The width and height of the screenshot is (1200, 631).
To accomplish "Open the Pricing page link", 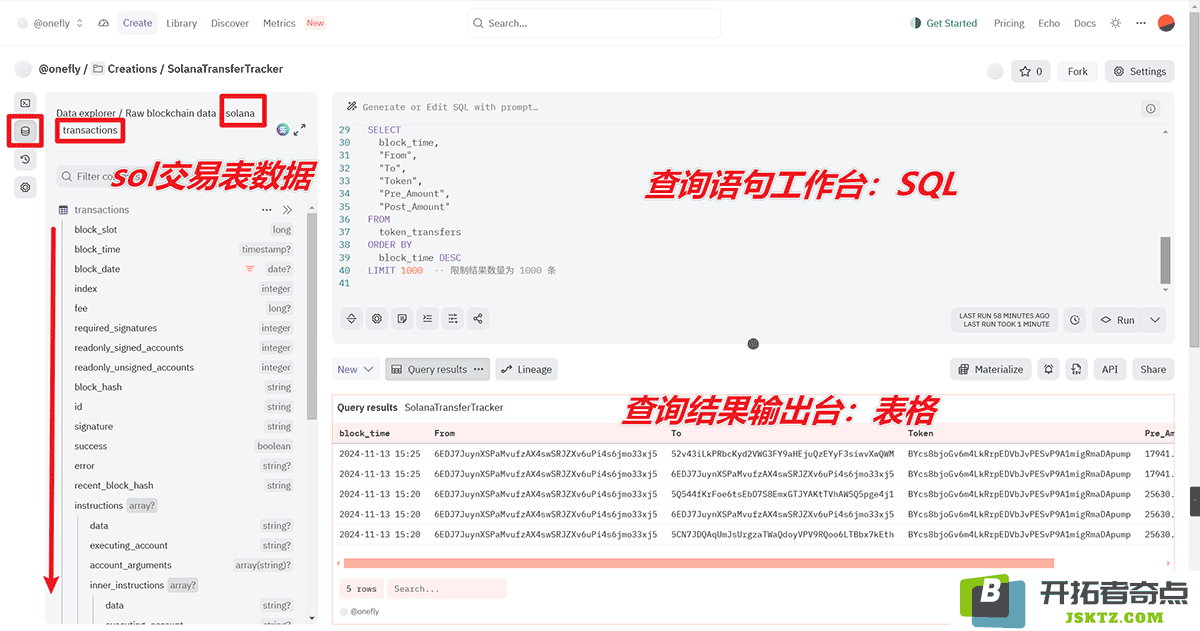I will [x=1009, y=23].
